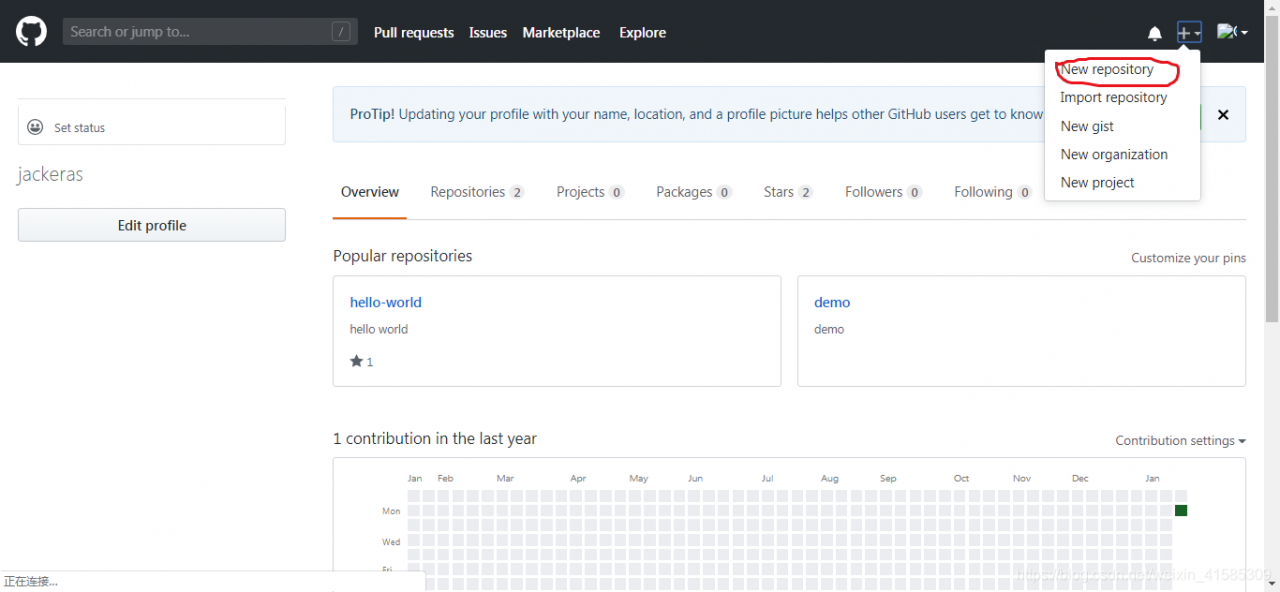This screenshot has width=1280, height=592.
Task: Choose New organization menu entry
Action: pos(1114,154)
